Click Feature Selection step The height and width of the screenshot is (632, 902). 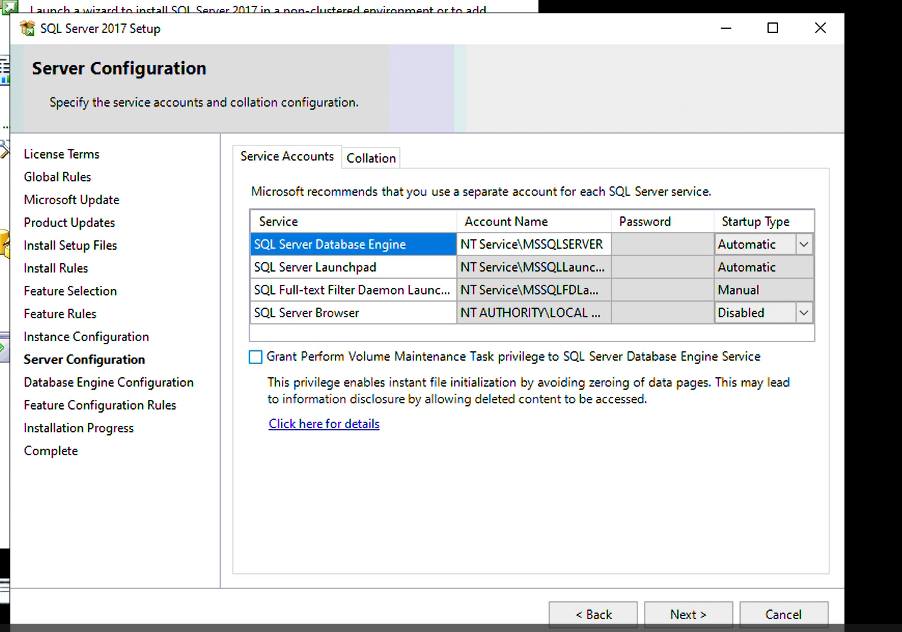[x=70, y=291]
